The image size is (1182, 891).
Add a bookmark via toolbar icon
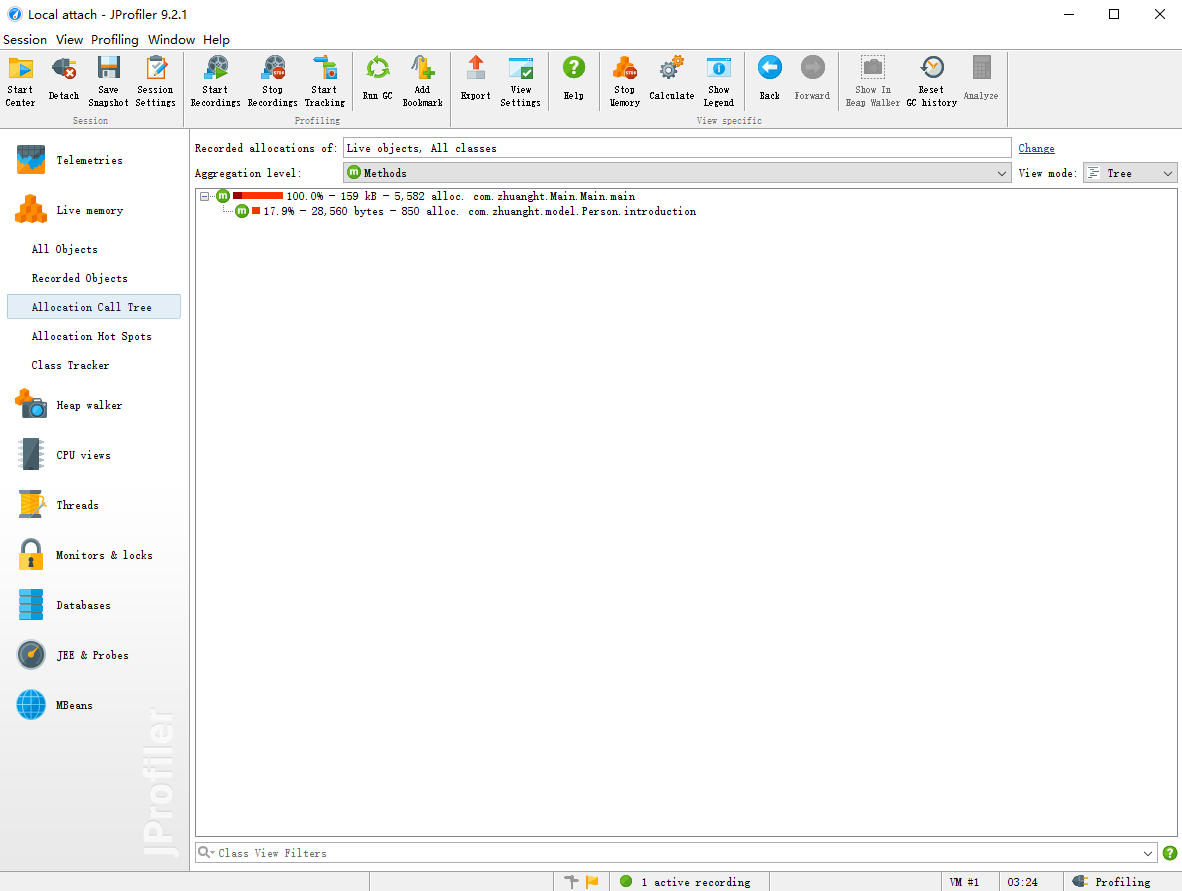(x=422, y=69)
